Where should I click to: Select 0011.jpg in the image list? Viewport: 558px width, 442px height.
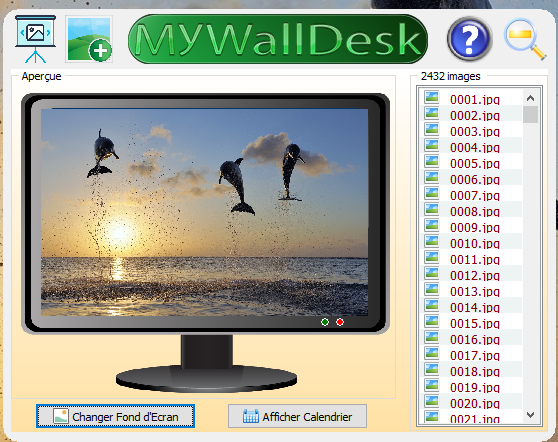coord(475,259)
